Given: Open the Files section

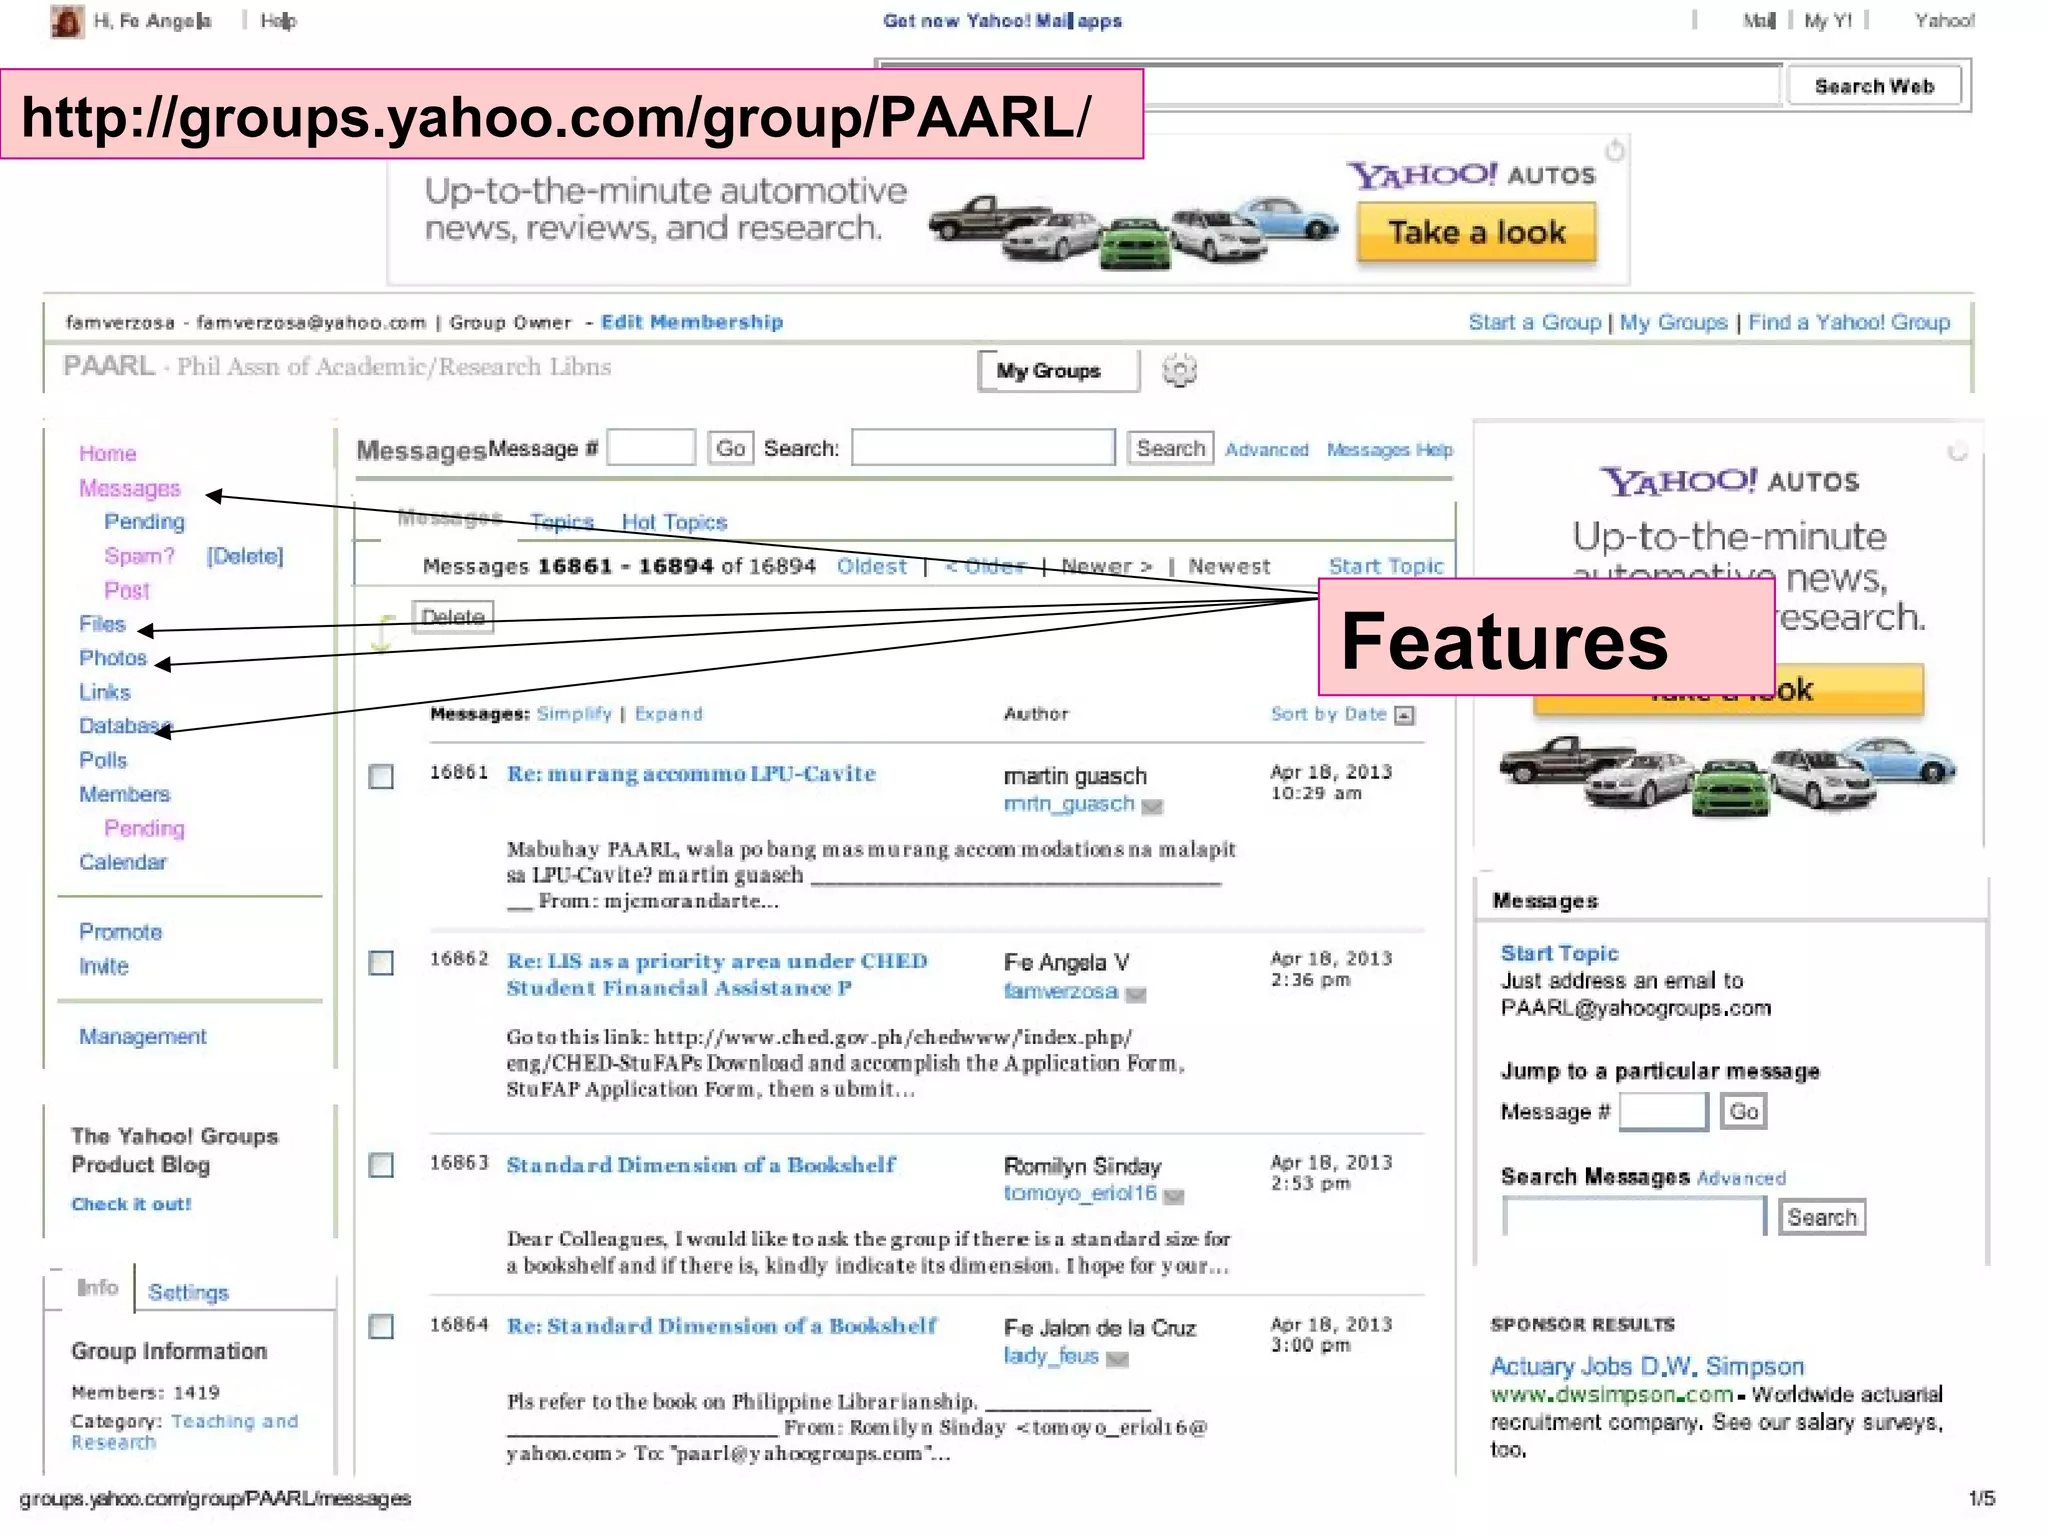Looking at the screenshot, I should pos(102,624).
